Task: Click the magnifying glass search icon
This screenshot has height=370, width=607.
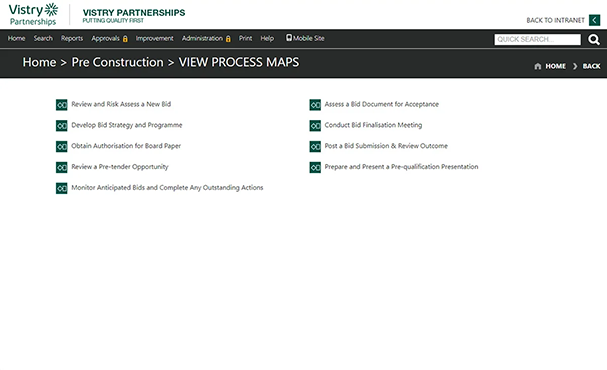Action: click(x=593, y=39)
